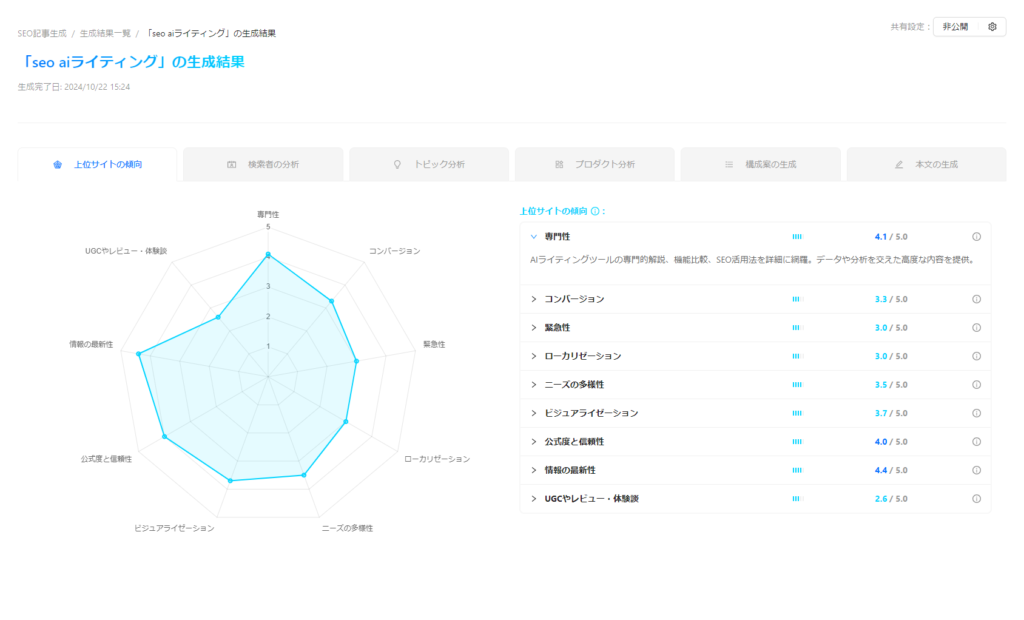1024x620 pixels.
Task: Expand the コンバージョン row
Action: pyautogui.click(x=534, y=299)
